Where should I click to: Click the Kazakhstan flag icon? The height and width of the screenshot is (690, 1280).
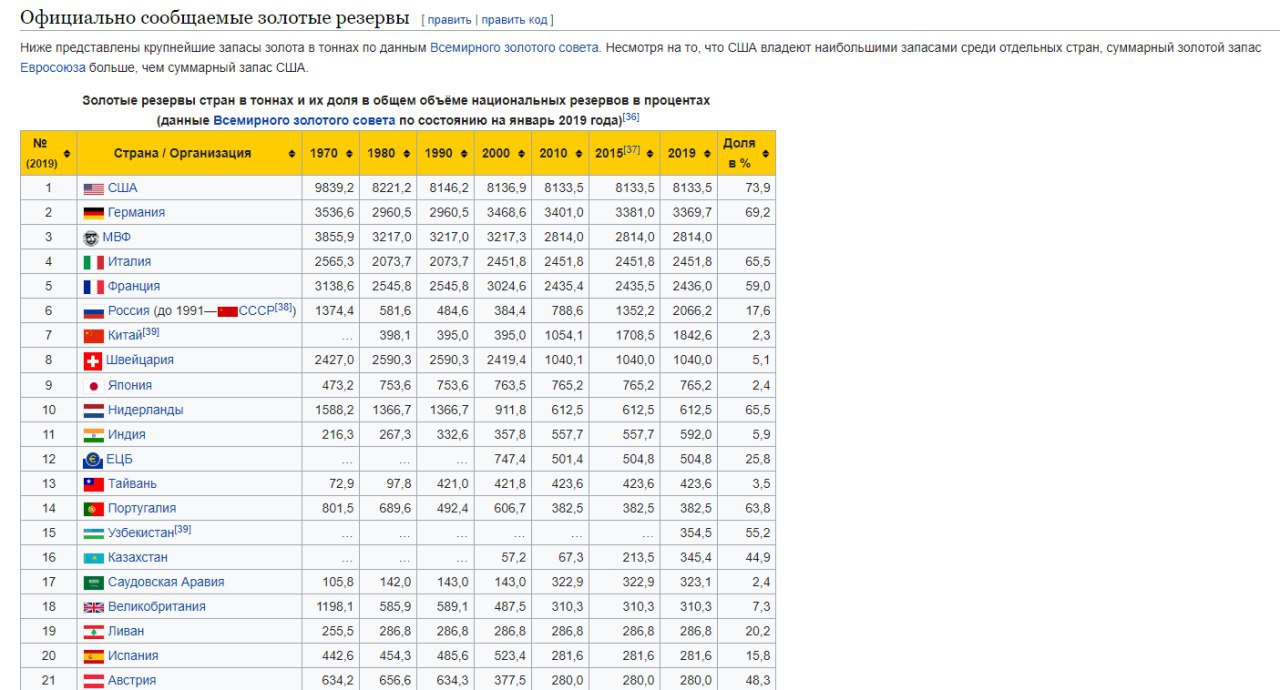[93, 558]
